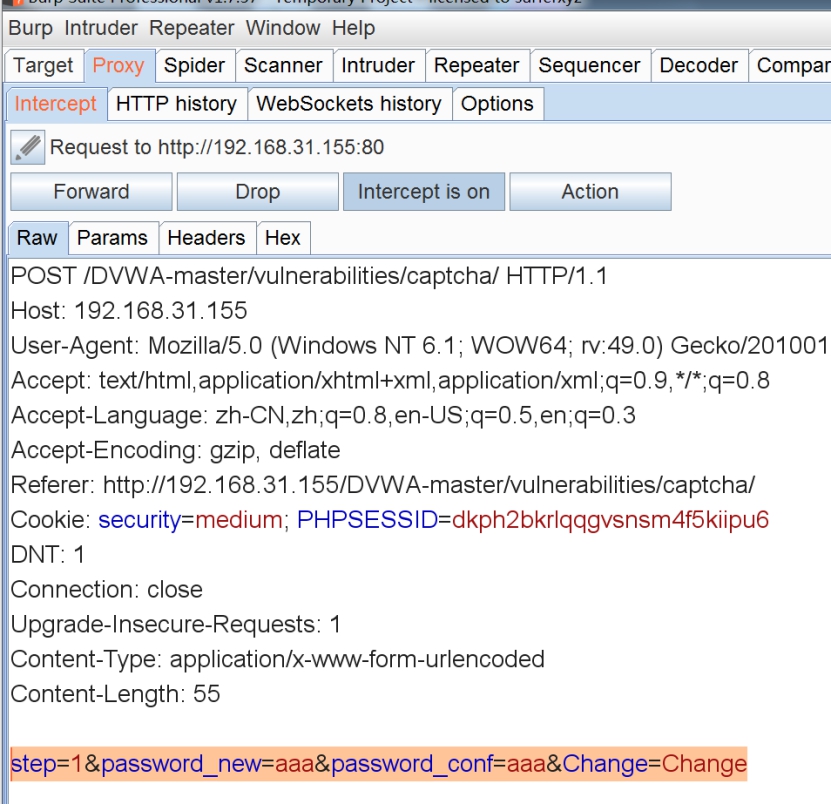Click the PHPSESSID cookie value

(610, 520)
